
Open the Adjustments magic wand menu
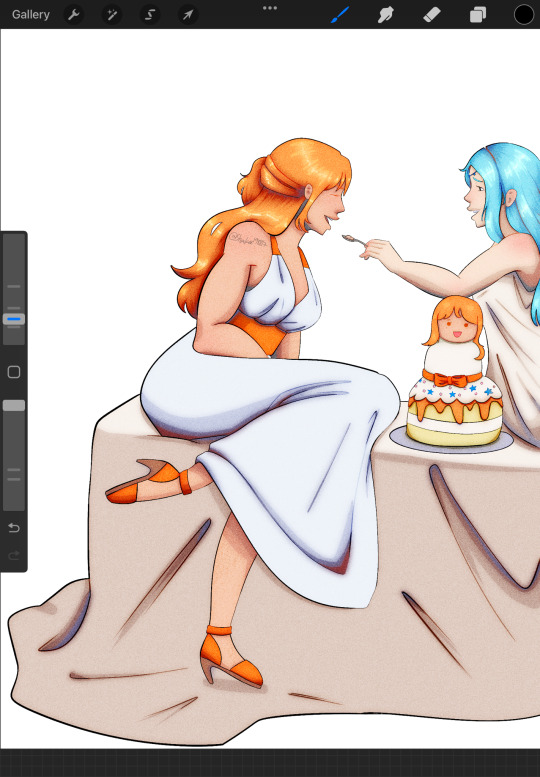click(112, 15)
